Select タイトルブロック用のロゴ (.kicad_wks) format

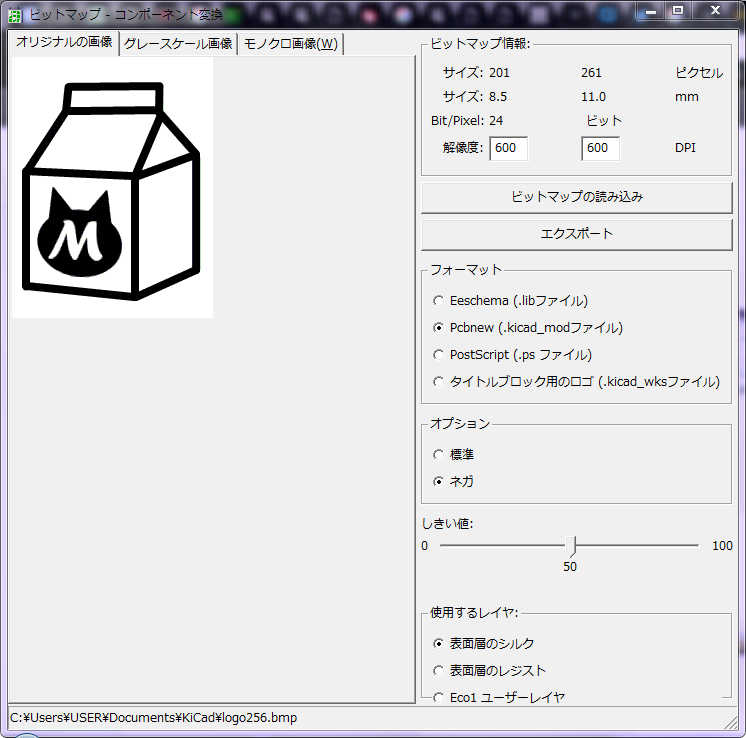click(576, 382)
